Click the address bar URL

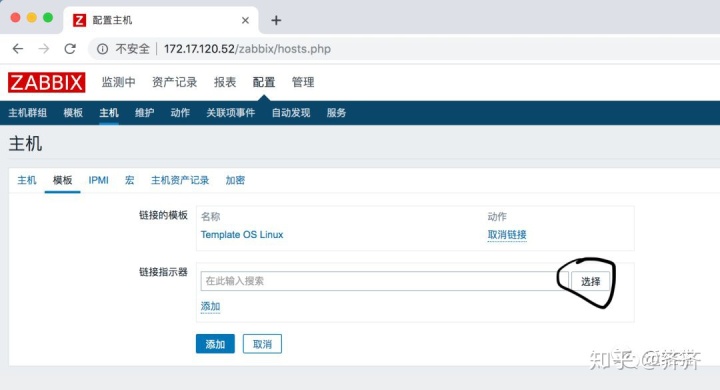point(247,49)
